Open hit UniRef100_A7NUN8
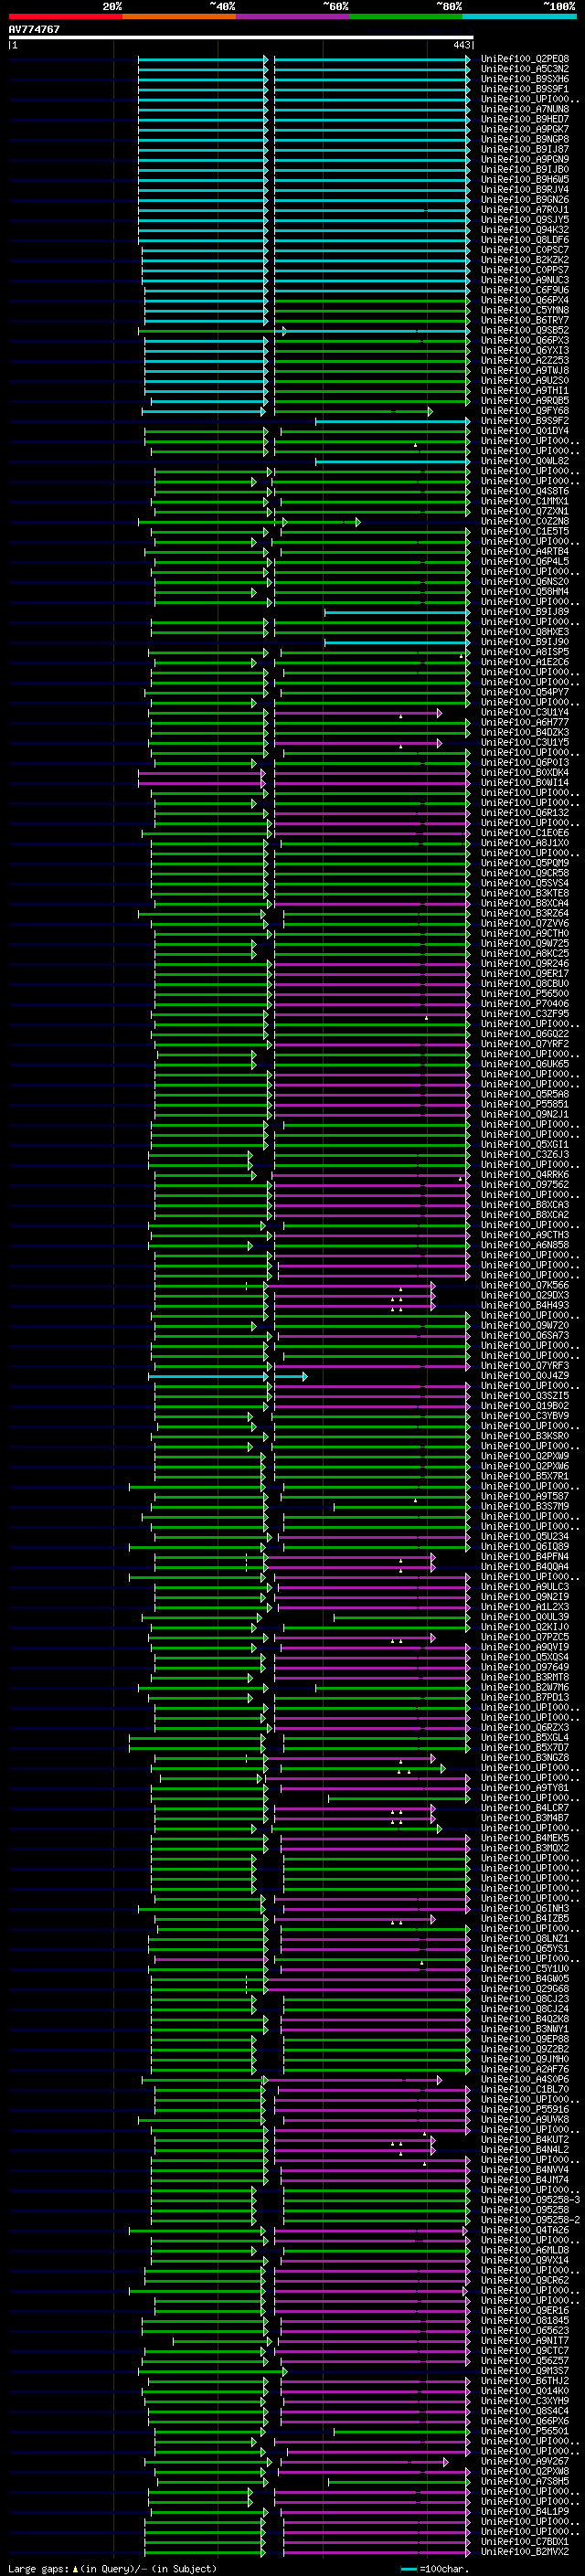This screenshot has height=2576, width=585. [x=525, y=109]
